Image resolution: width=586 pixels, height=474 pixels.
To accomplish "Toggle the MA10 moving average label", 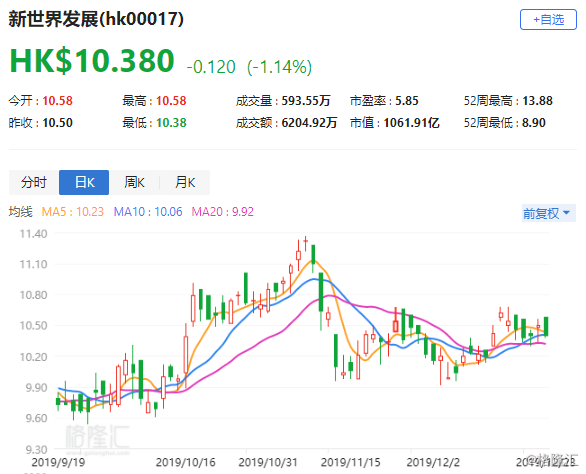I will point(148,212).
